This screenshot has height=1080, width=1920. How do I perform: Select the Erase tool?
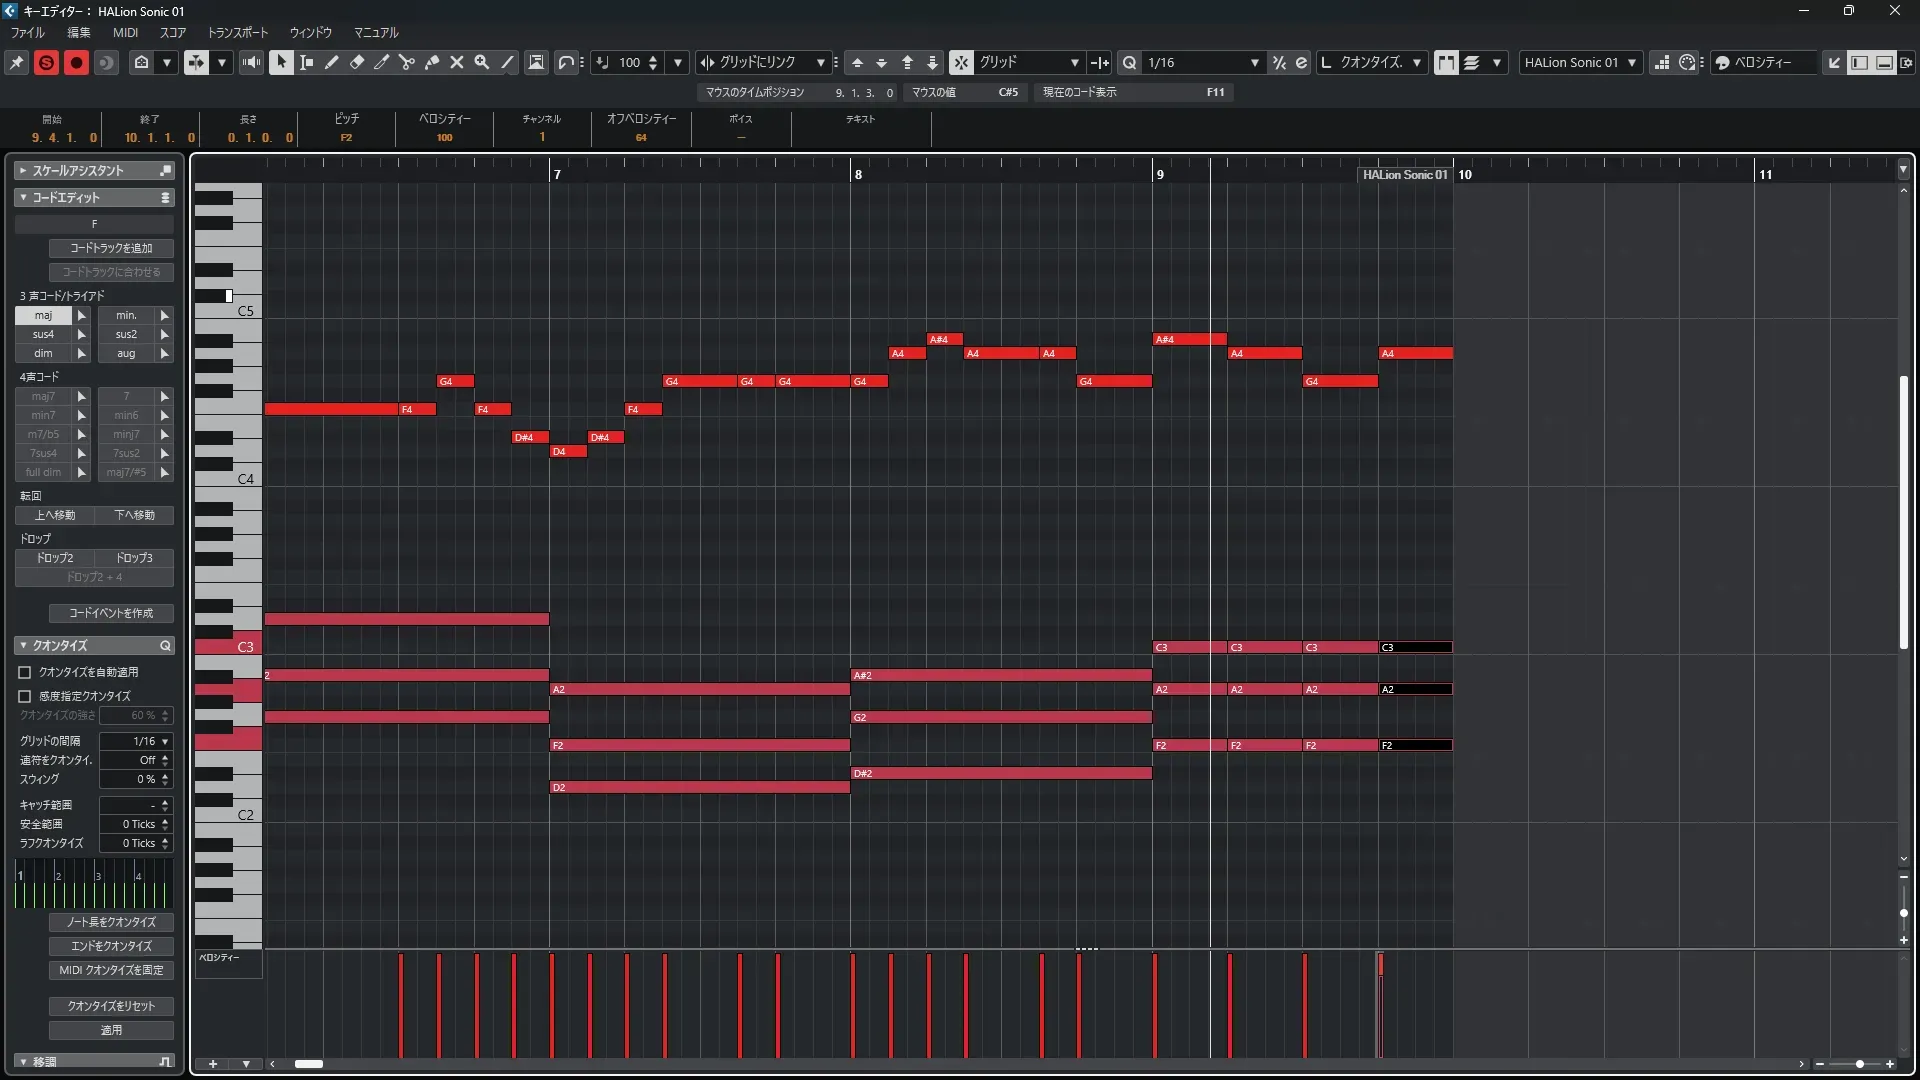point(357,62)
